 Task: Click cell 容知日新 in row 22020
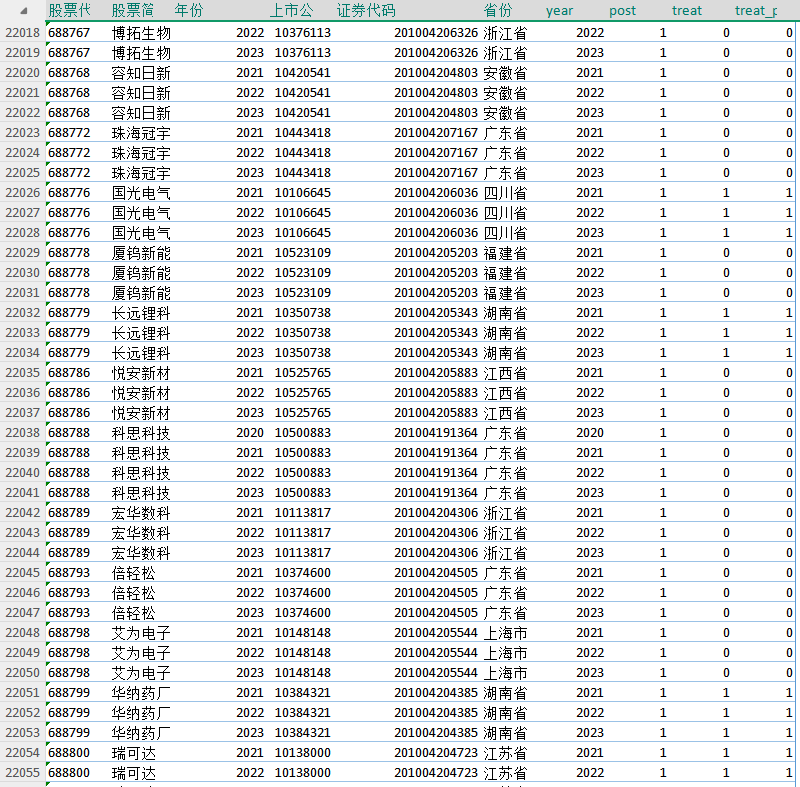click(141, 73)
